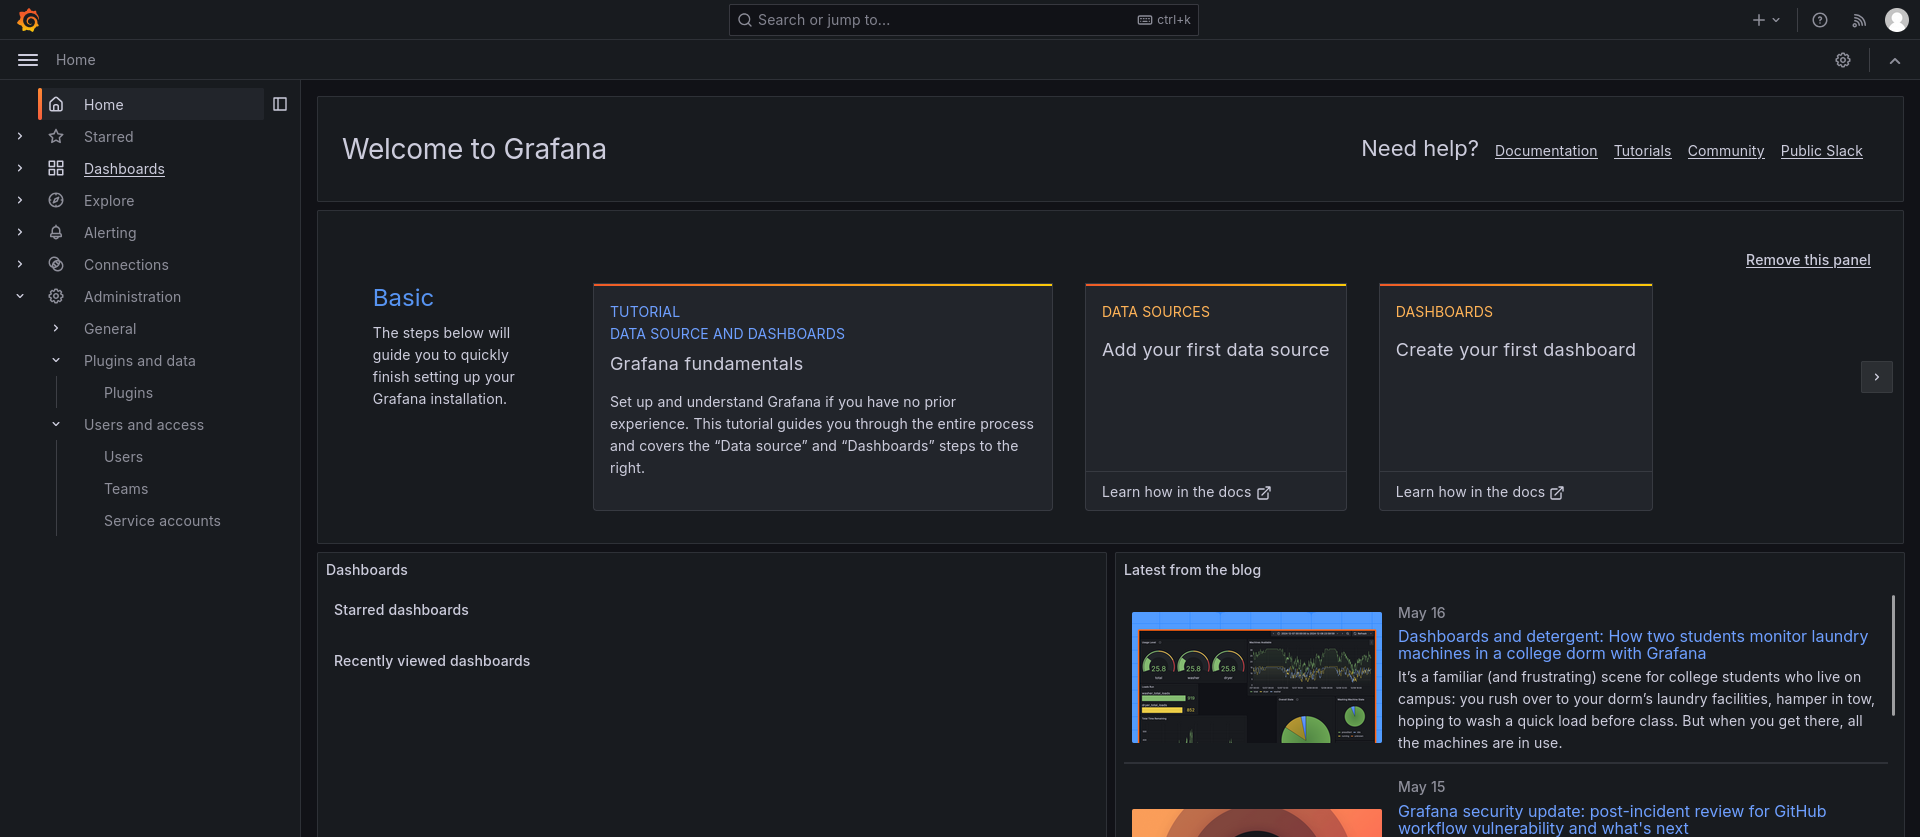Open Starred from the sidebar
Viewport: 1920px width, 837px height.
[x=108, y=137]
